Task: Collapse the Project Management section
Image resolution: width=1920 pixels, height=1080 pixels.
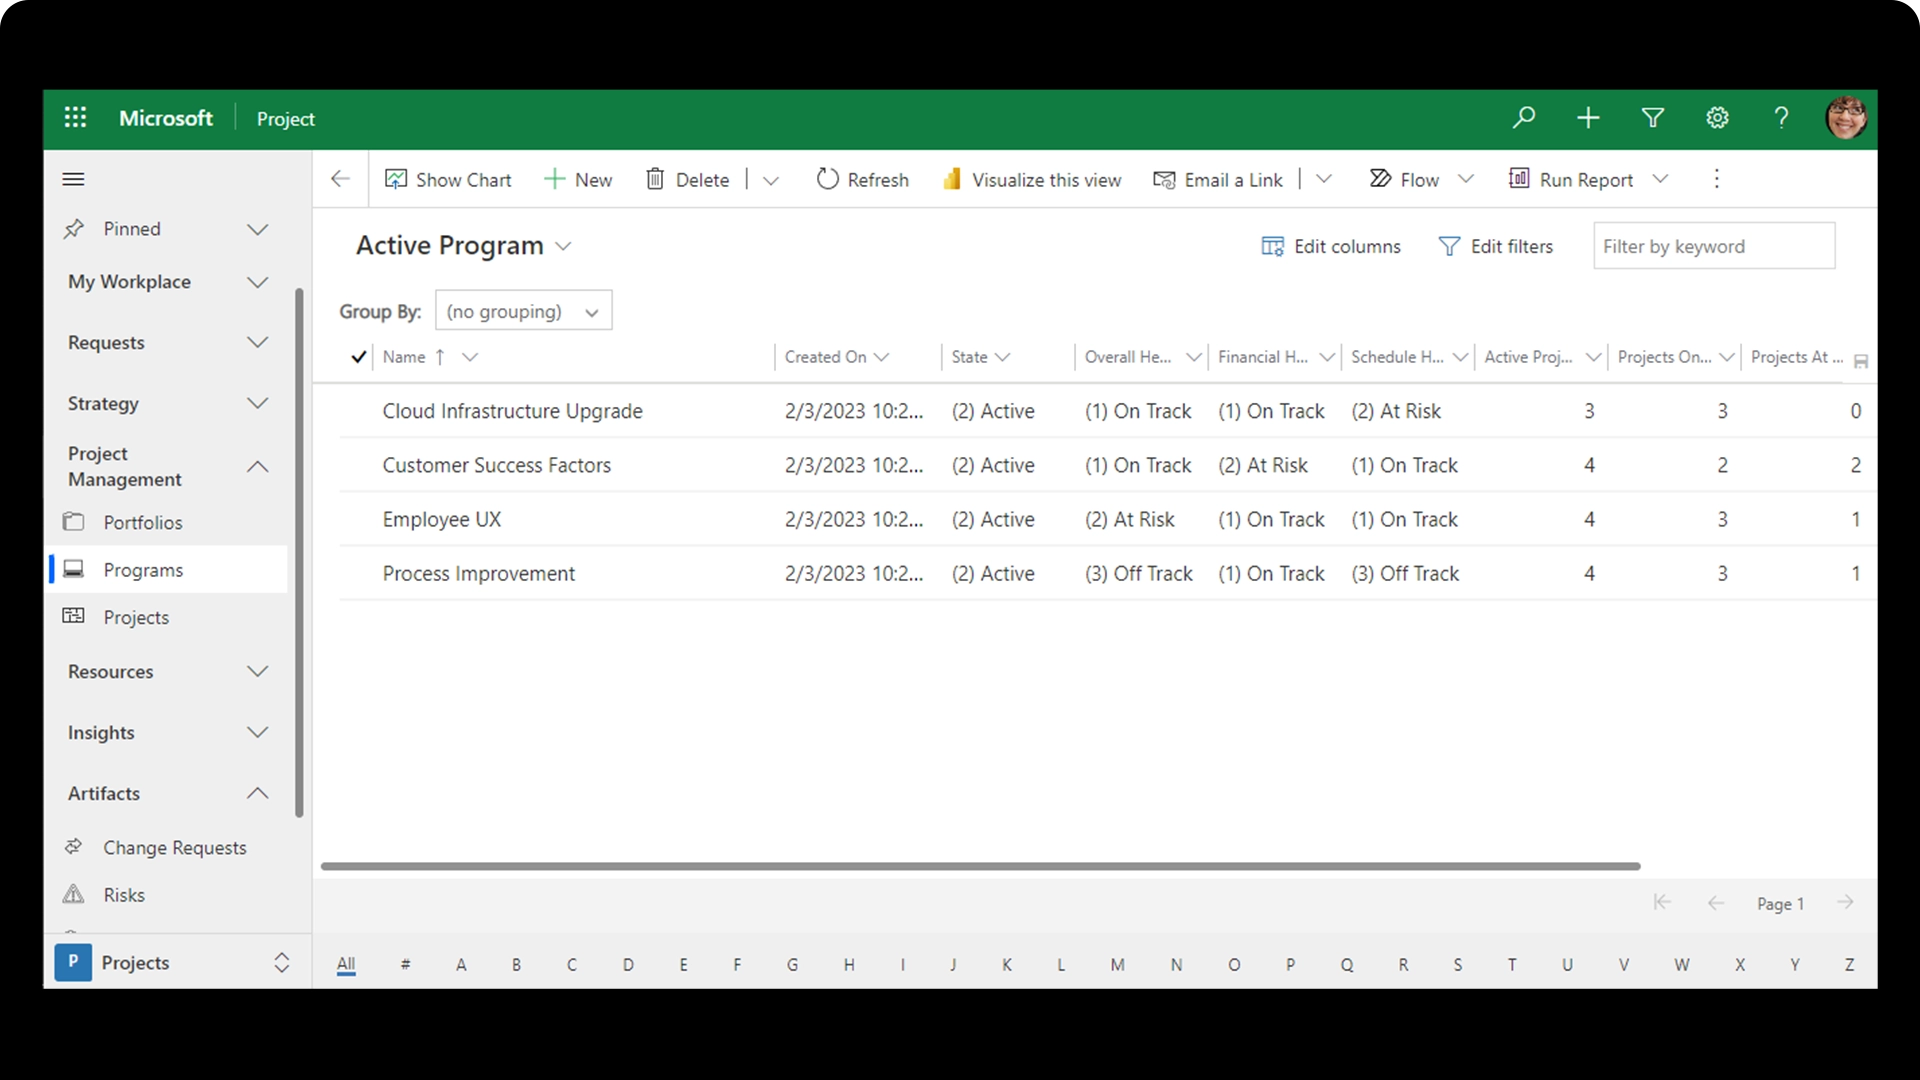Action: point(257,467)
